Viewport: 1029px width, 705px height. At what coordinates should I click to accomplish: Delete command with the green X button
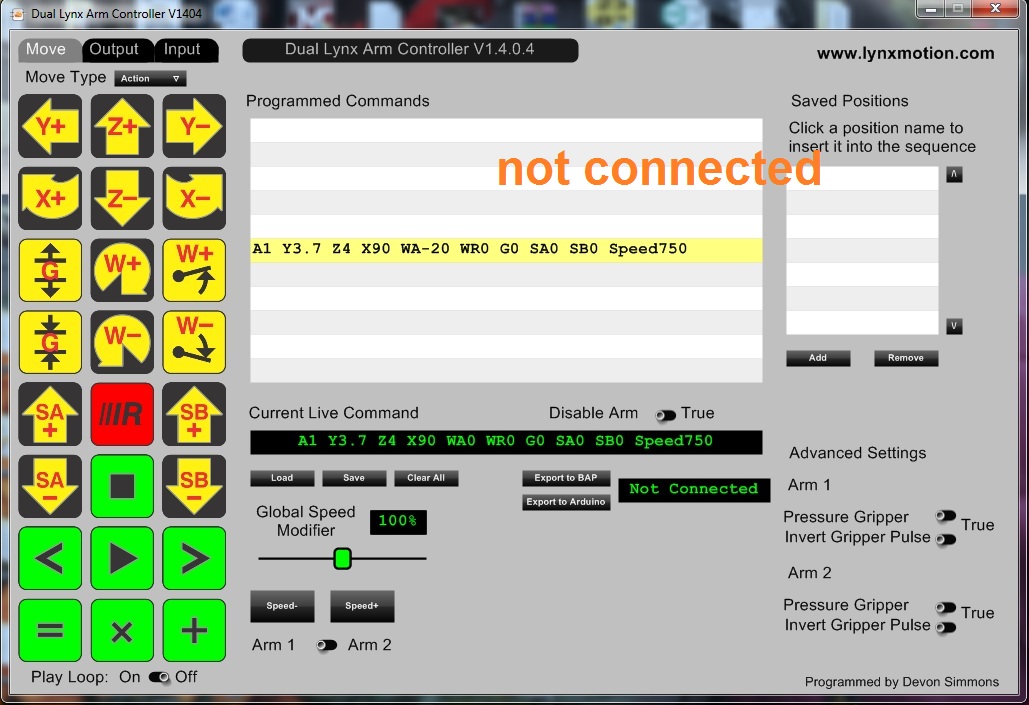122,630
